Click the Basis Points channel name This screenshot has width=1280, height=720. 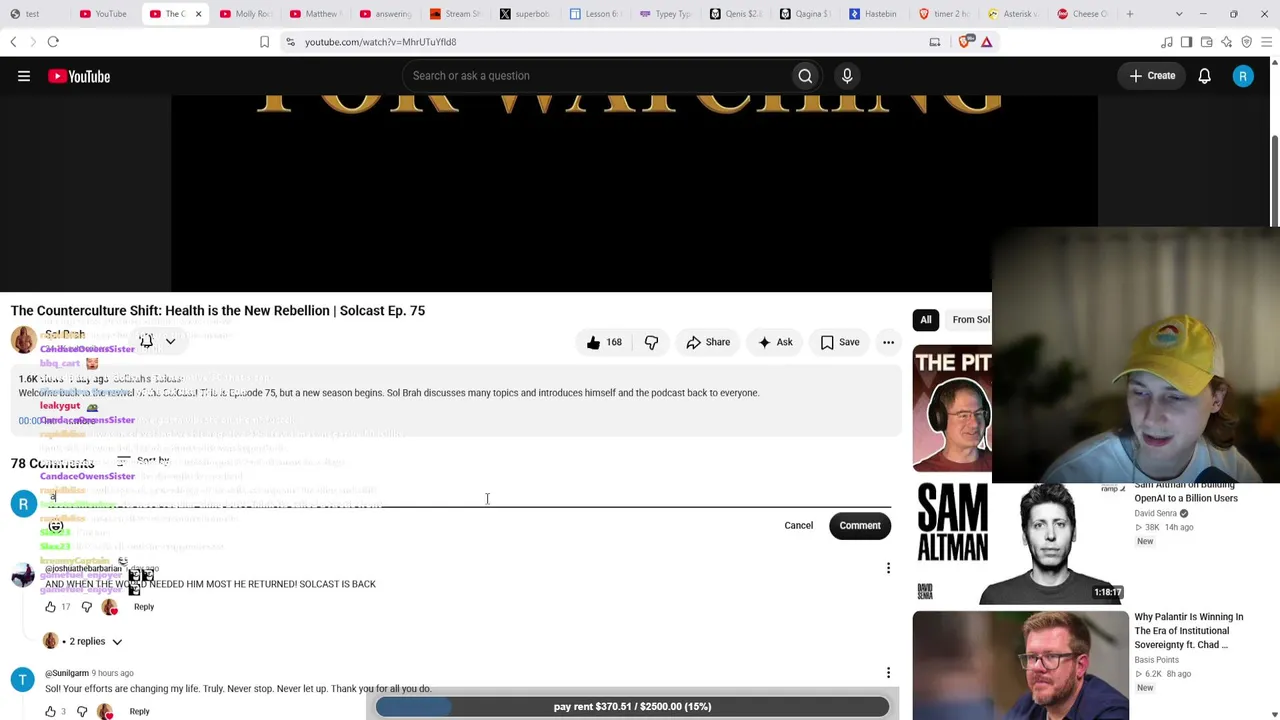point(1157,660)
